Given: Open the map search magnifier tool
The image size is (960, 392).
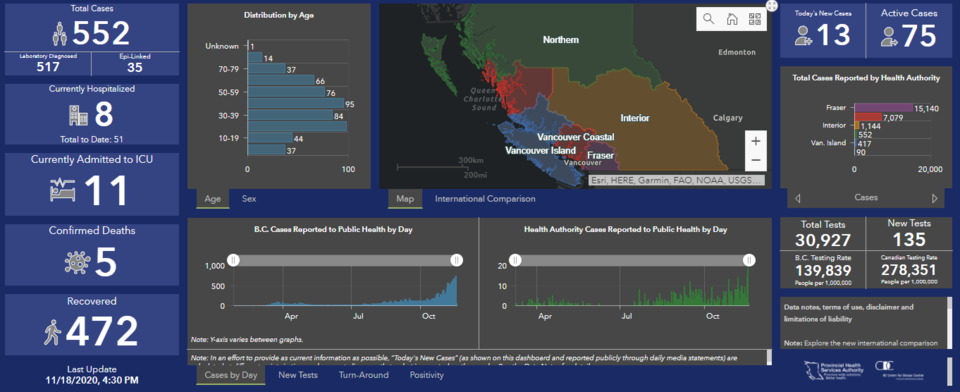Looking at the screenshot, I should (x=708, y=18).
